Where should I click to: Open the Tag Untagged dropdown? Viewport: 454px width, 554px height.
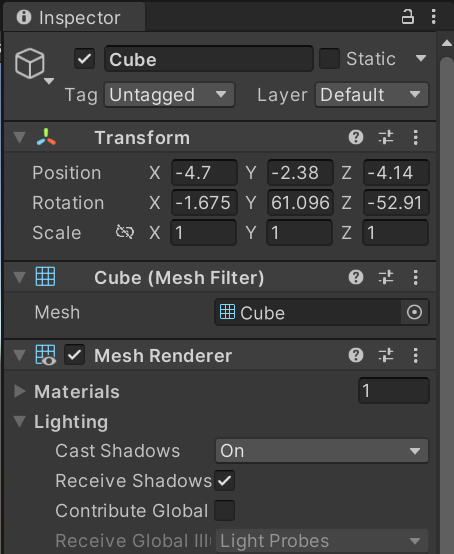coord(169,95)
